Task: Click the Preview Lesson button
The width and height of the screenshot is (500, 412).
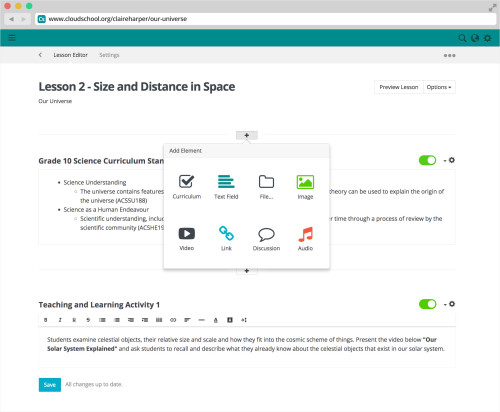Action: (399, 87)
